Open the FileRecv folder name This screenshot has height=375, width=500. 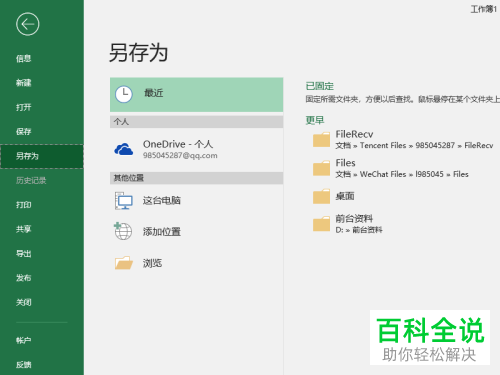click(354, 134)
